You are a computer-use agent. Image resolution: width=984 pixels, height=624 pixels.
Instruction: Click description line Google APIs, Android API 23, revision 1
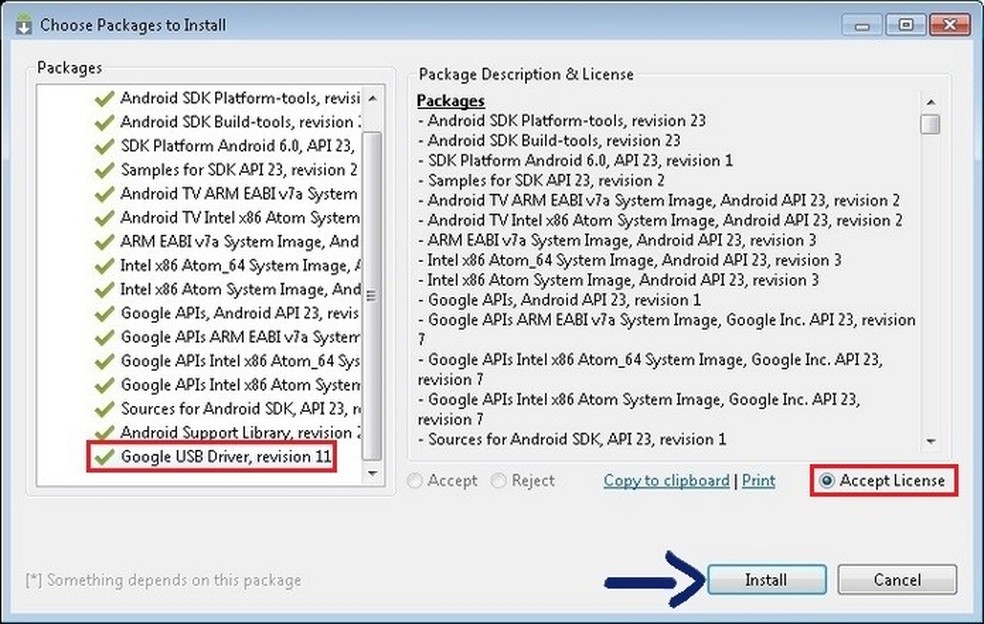[559, 300]
